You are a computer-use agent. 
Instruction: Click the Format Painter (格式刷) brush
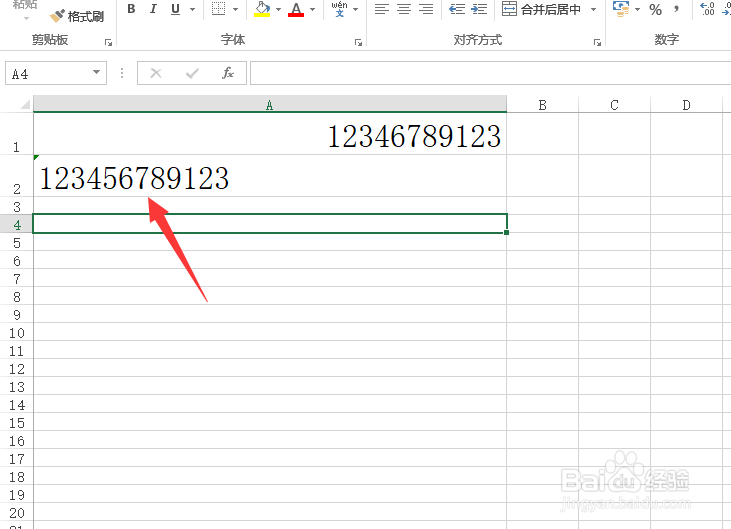(x=76, y=17)
